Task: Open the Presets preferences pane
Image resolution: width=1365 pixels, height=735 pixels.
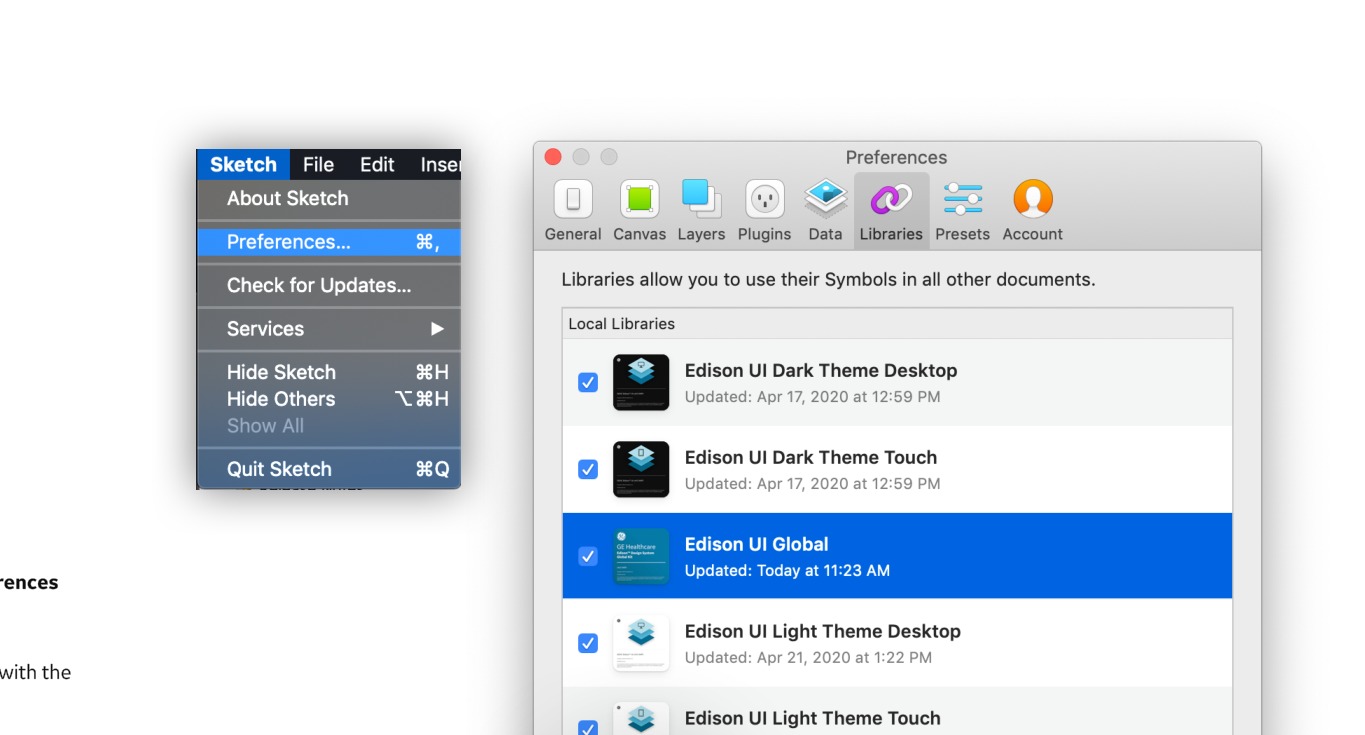Action: [x=962, y=211]
